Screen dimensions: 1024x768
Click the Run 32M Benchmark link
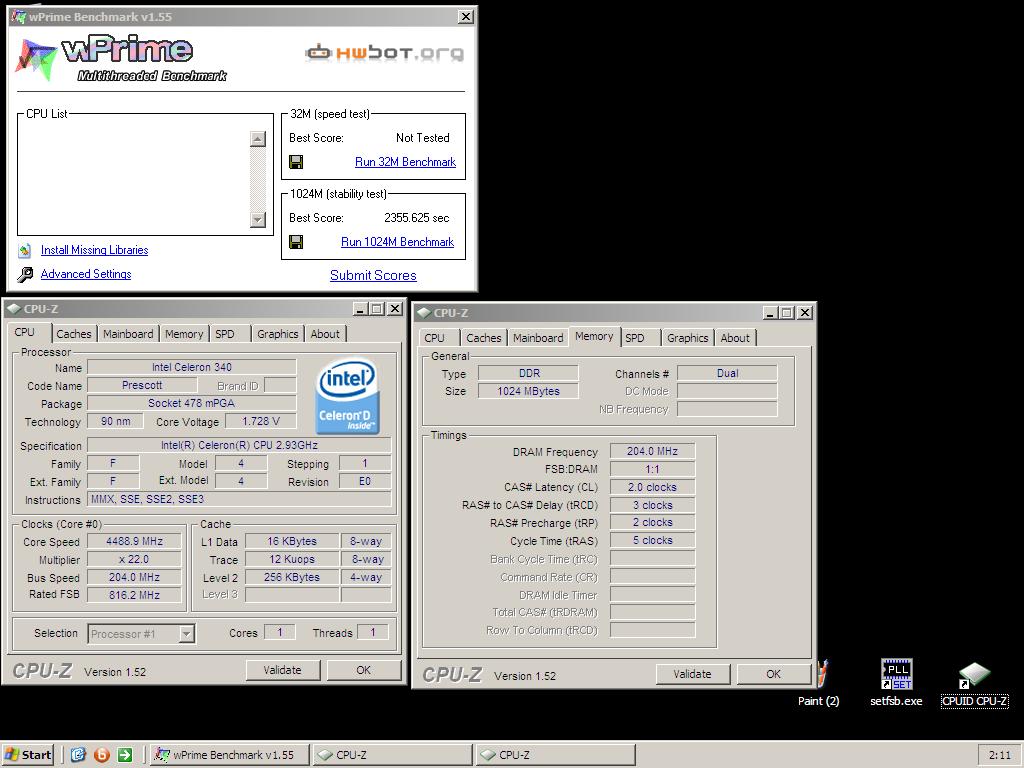405,162
